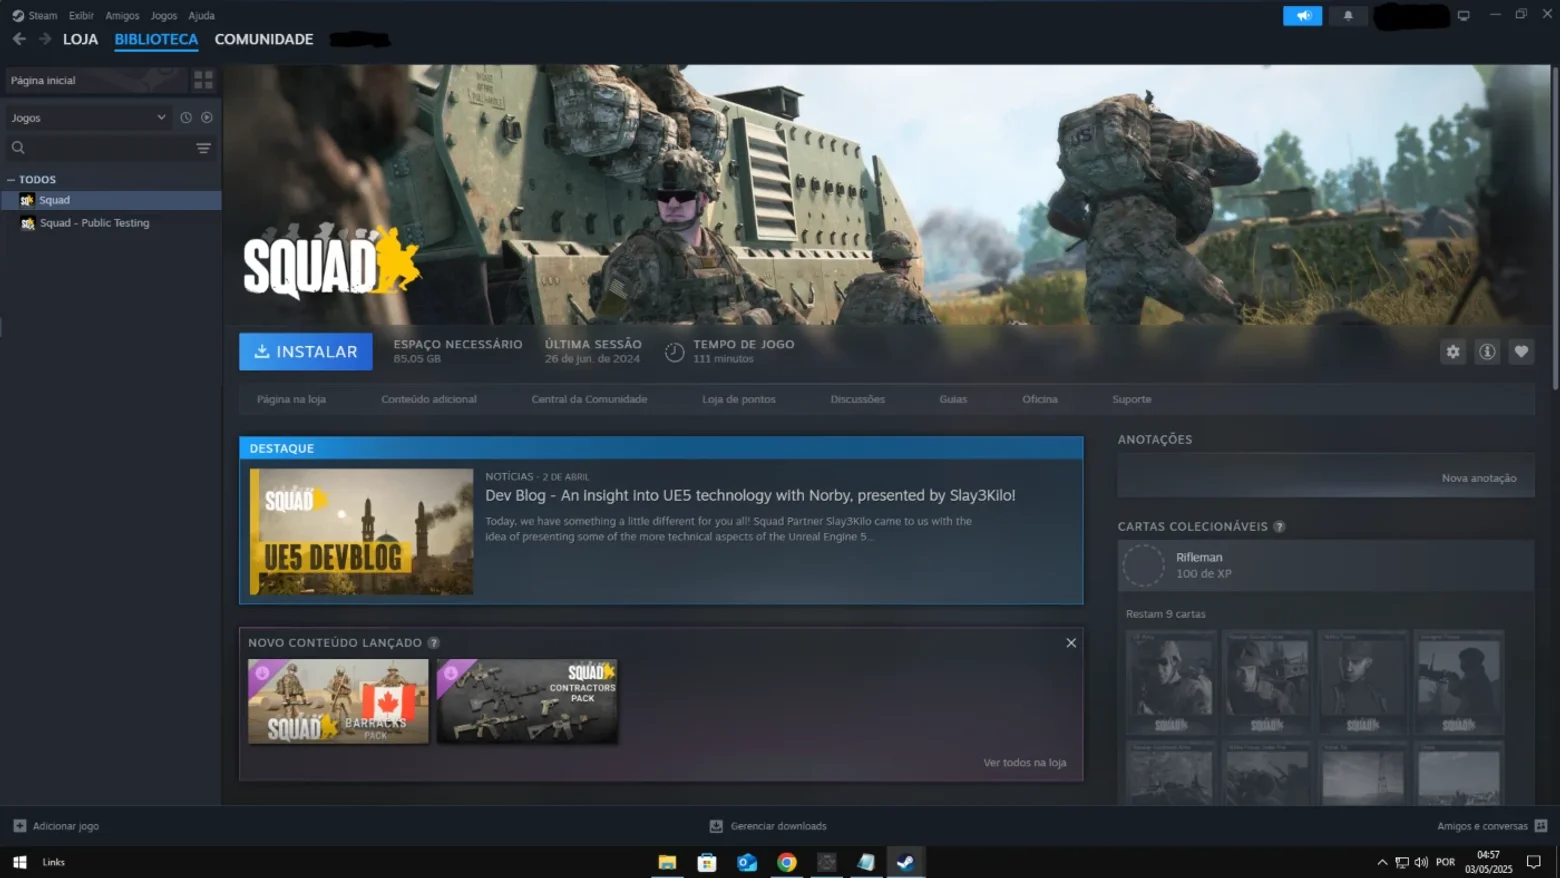Collapse the TODOS games section
This screenshot has height=878, width=1560.
pos(11,180)
